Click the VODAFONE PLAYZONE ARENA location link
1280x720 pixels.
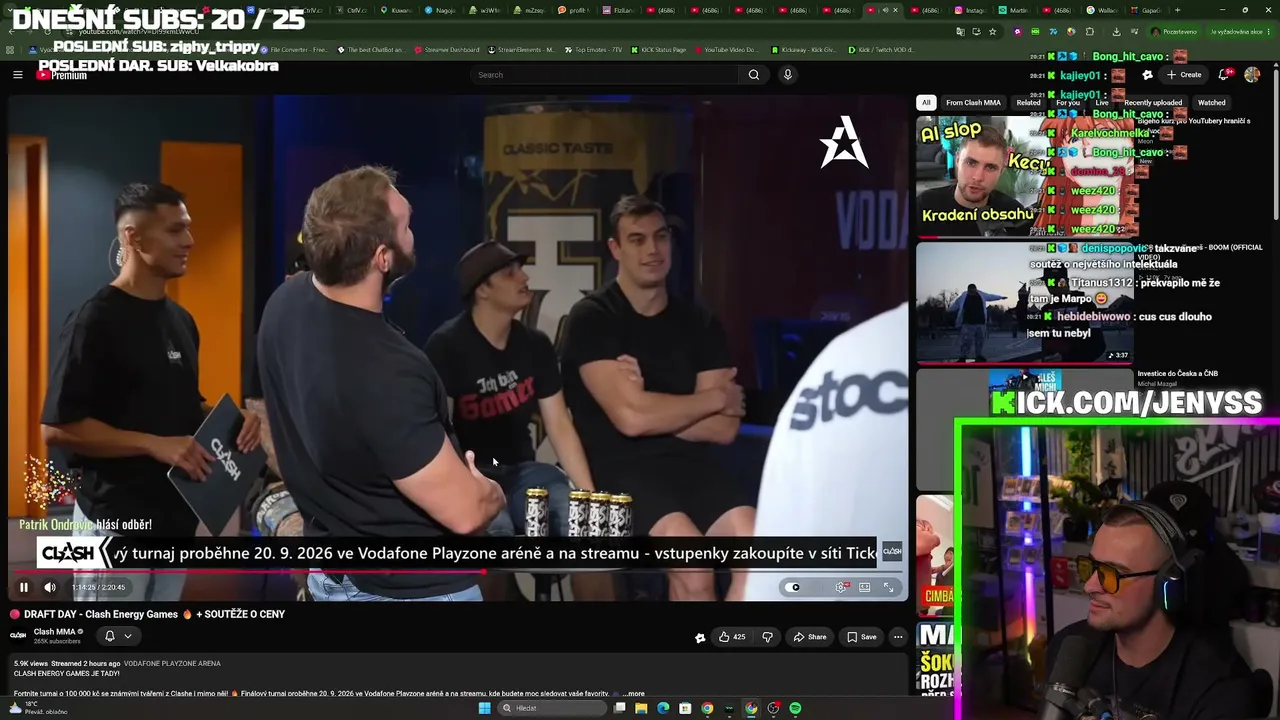pyautogui.click(x=172, y=663)
